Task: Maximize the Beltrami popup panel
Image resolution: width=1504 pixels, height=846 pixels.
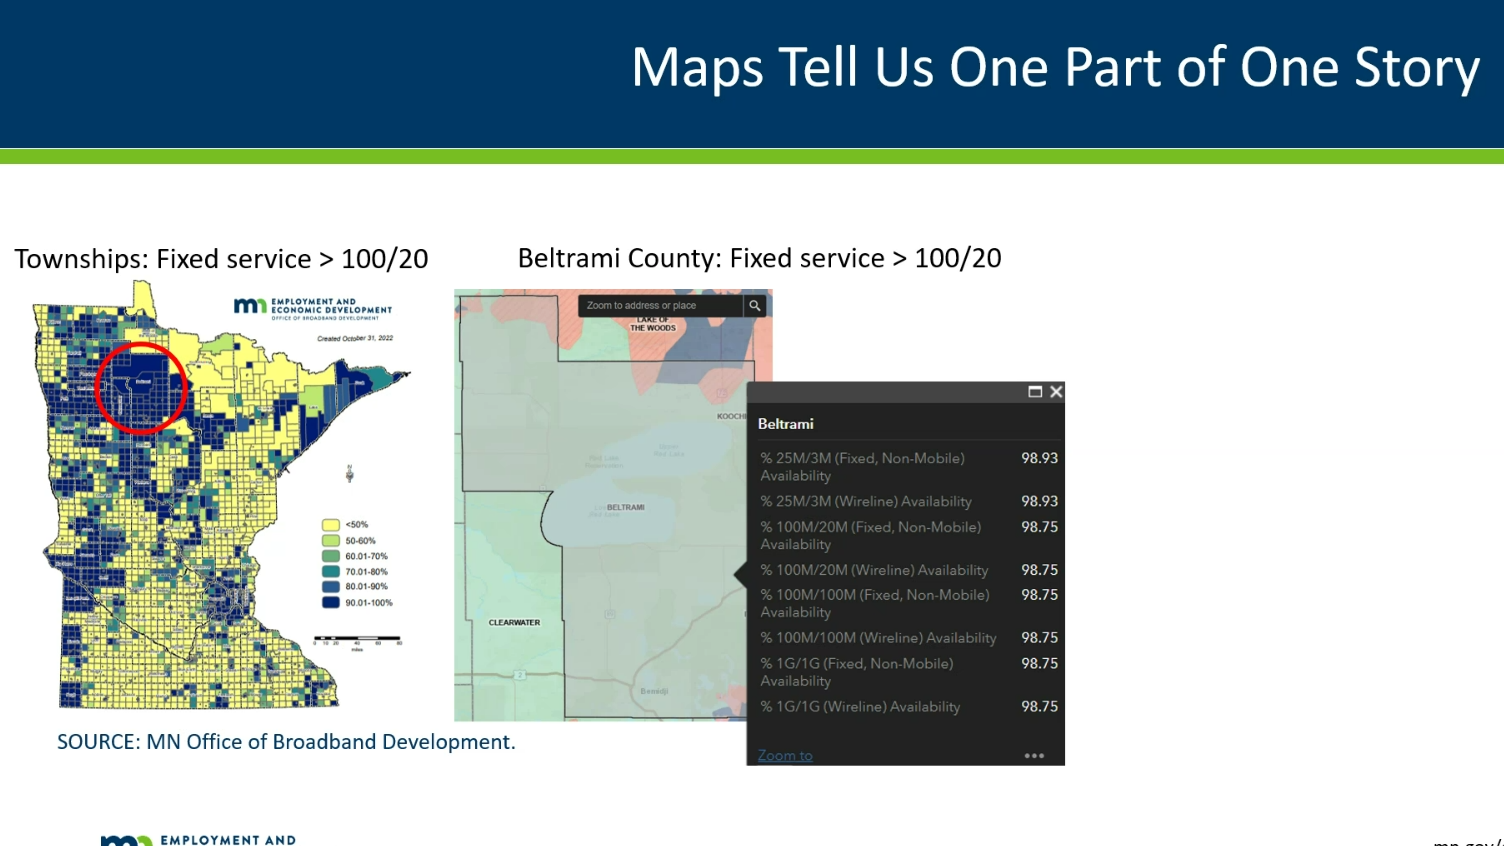Action: 1035,392
